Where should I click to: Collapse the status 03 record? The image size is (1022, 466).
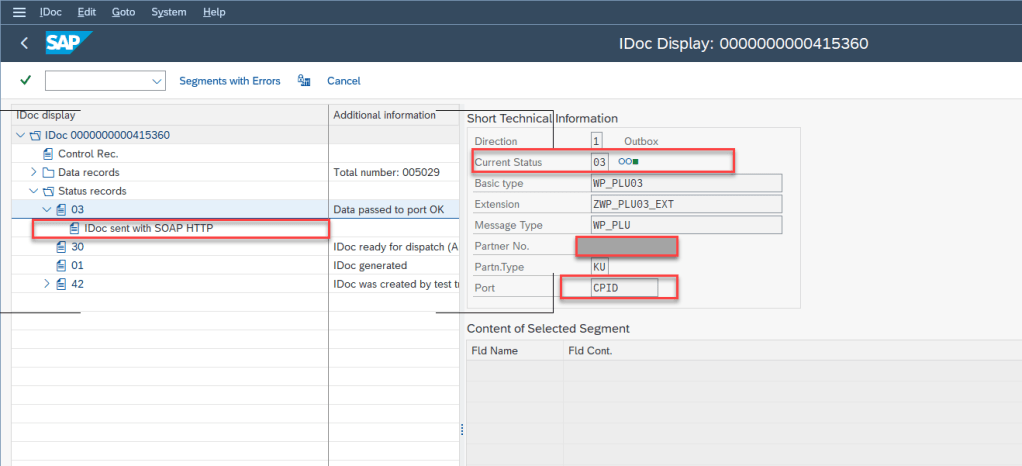46,209
